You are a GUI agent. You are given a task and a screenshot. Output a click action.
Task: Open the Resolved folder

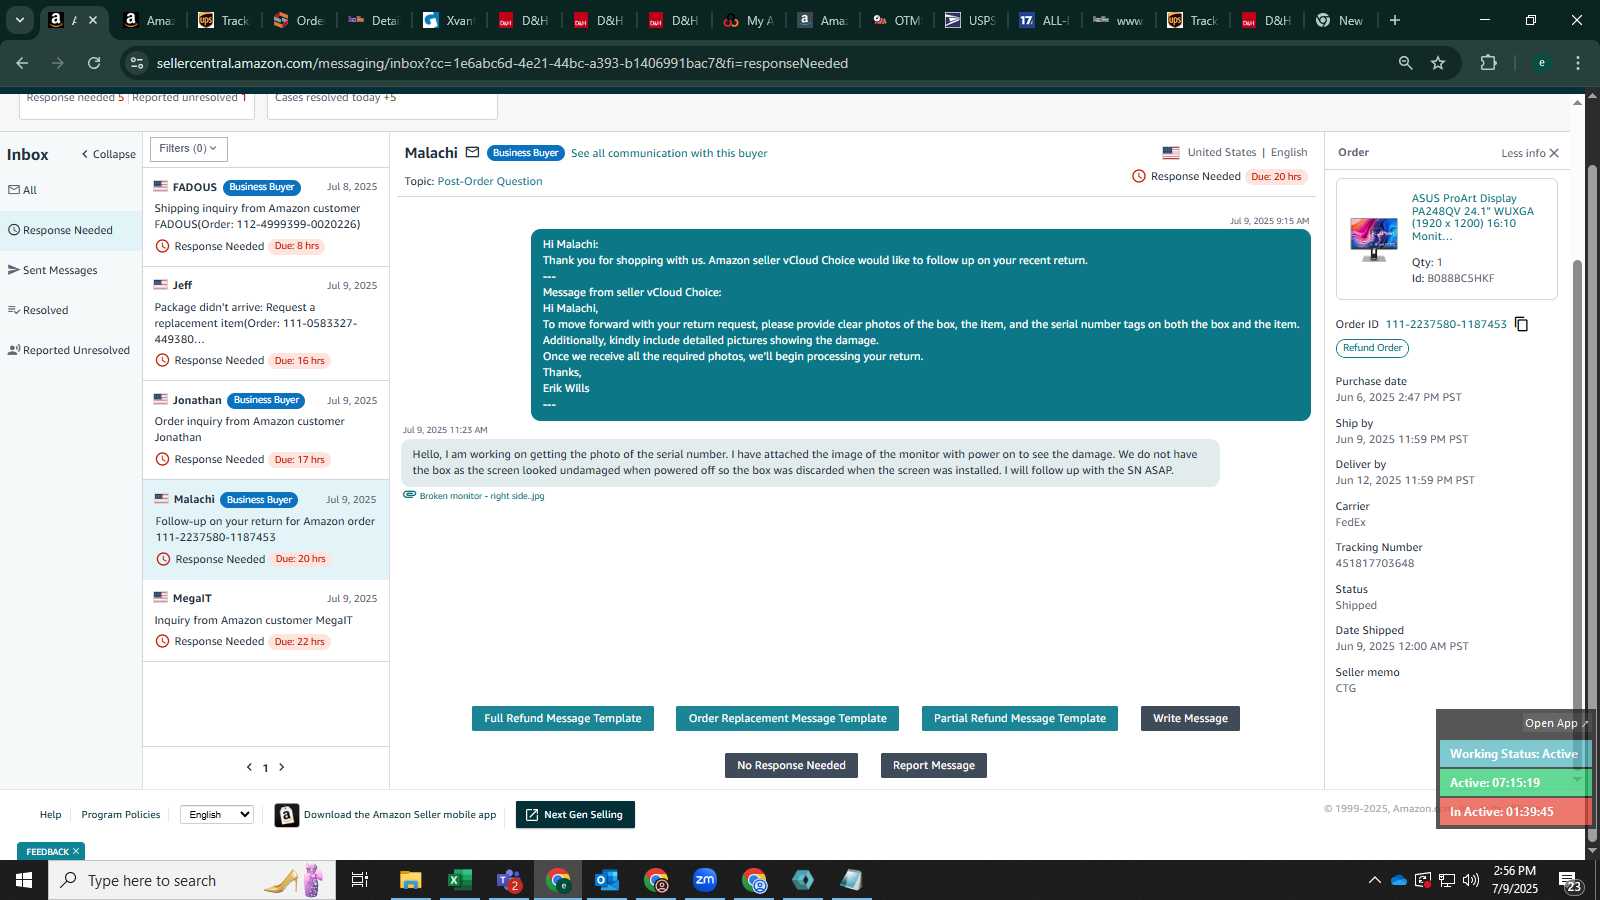(38, 310)
